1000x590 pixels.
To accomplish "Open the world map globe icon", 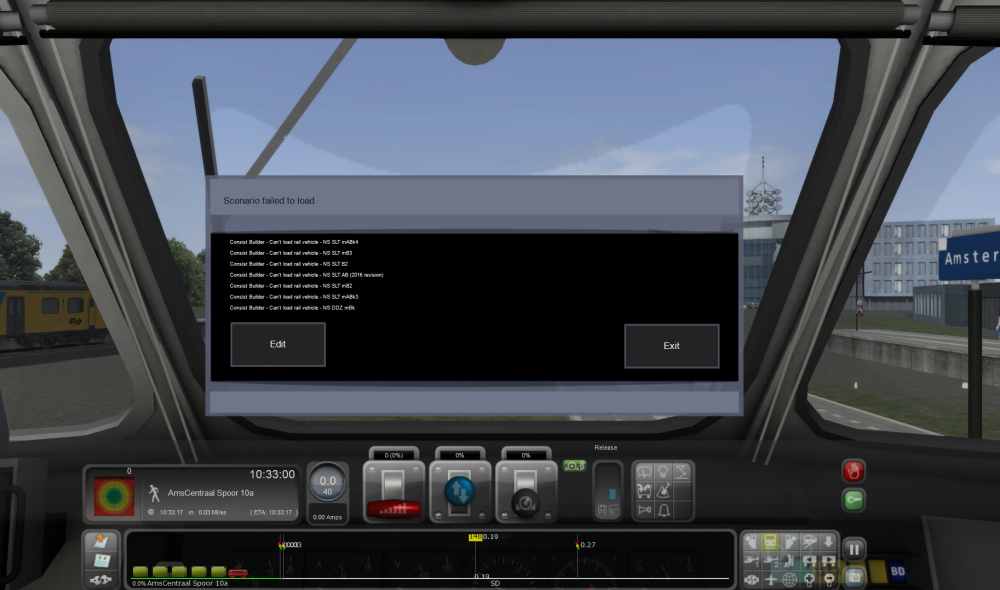I will (x=789, y=579).
